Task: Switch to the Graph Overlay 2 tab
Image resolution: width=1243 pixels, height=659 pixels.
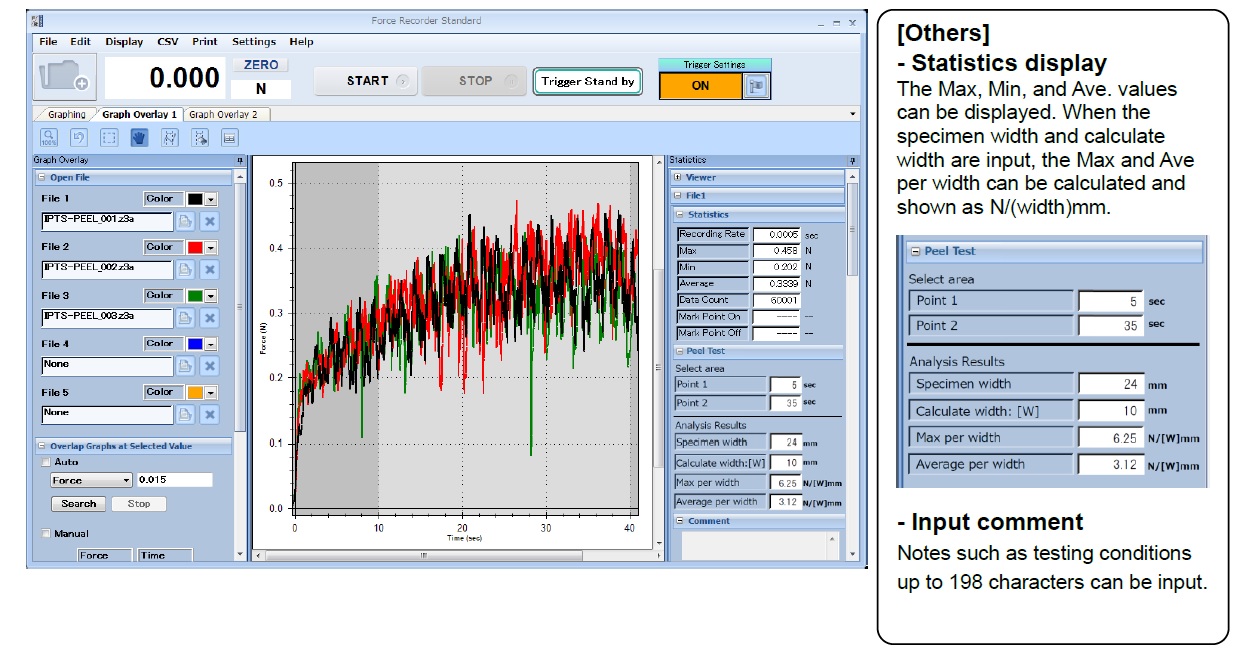Action: 223,115
